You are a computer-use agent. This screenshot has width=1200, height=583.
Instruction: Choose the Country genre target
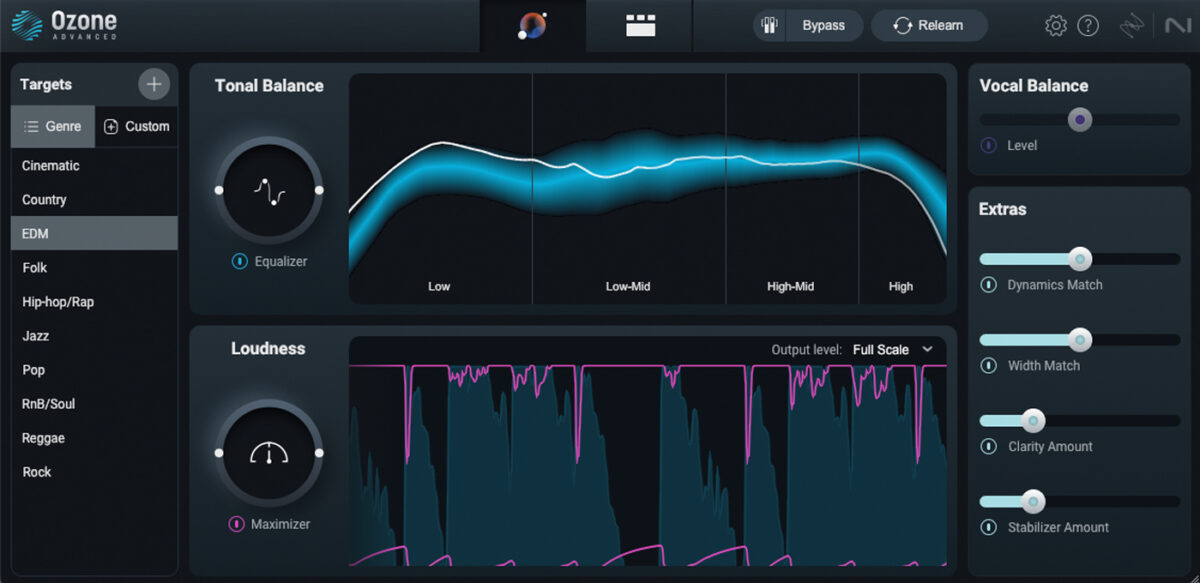tap(94, 200)
